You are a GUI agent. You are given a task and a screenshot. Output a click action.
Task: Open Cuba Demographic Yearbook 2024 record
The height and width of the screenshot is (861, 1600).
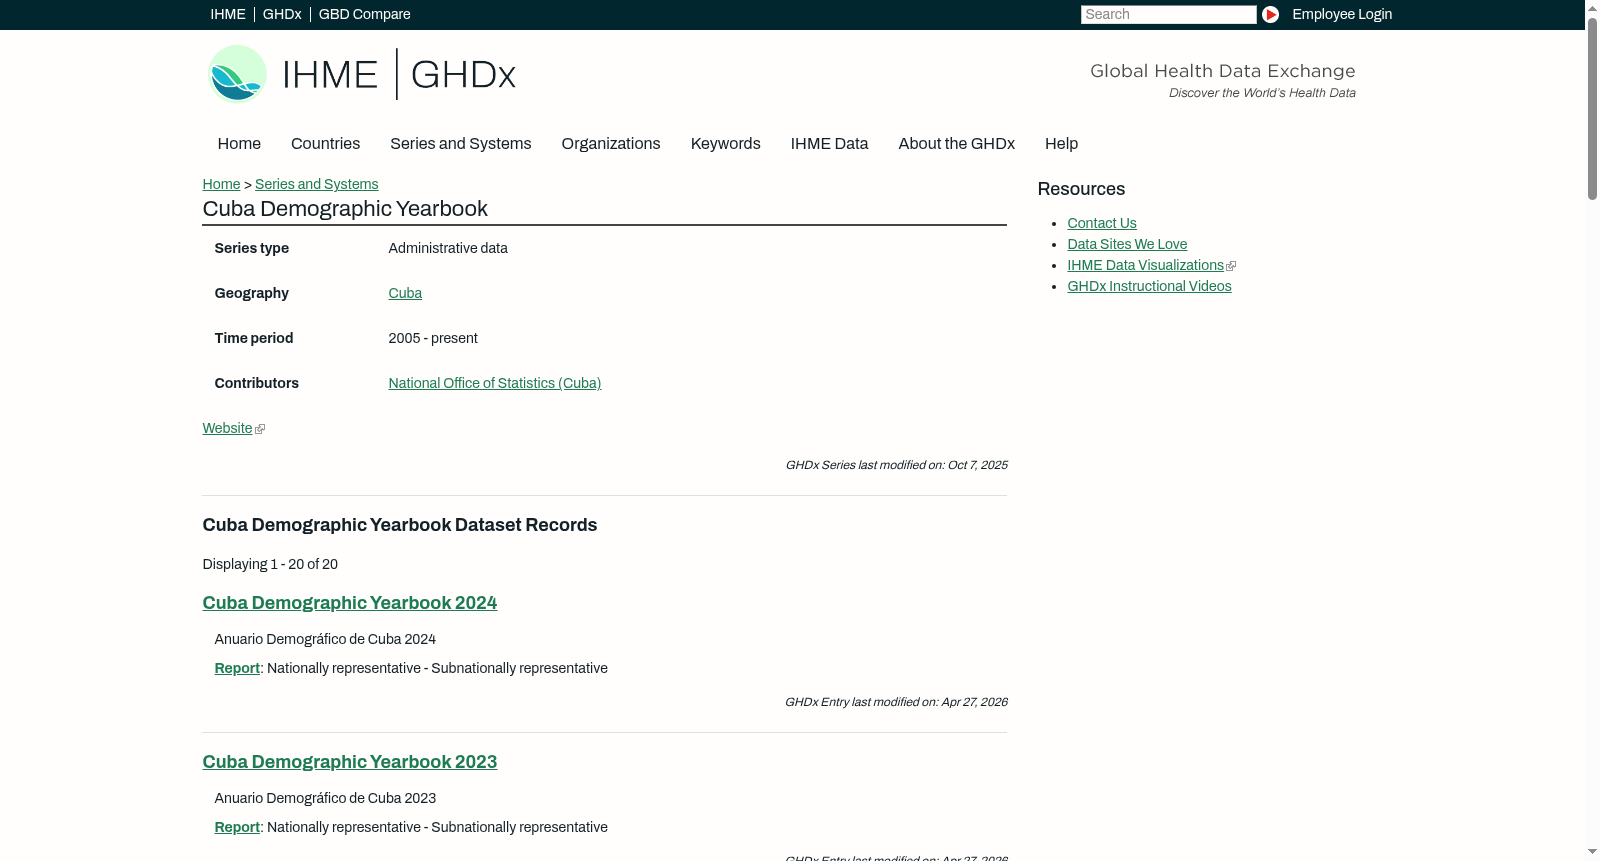pos(349,603)
